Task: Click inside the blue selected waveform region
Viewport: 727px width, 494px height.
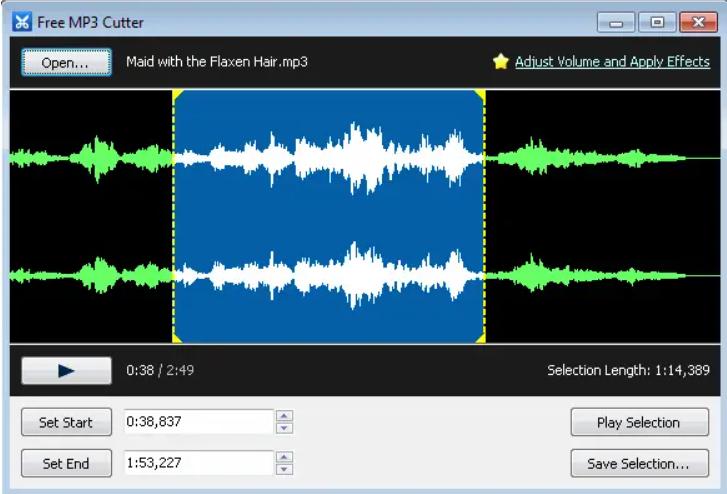Action: pyautogui.click(x=330, y=215)
